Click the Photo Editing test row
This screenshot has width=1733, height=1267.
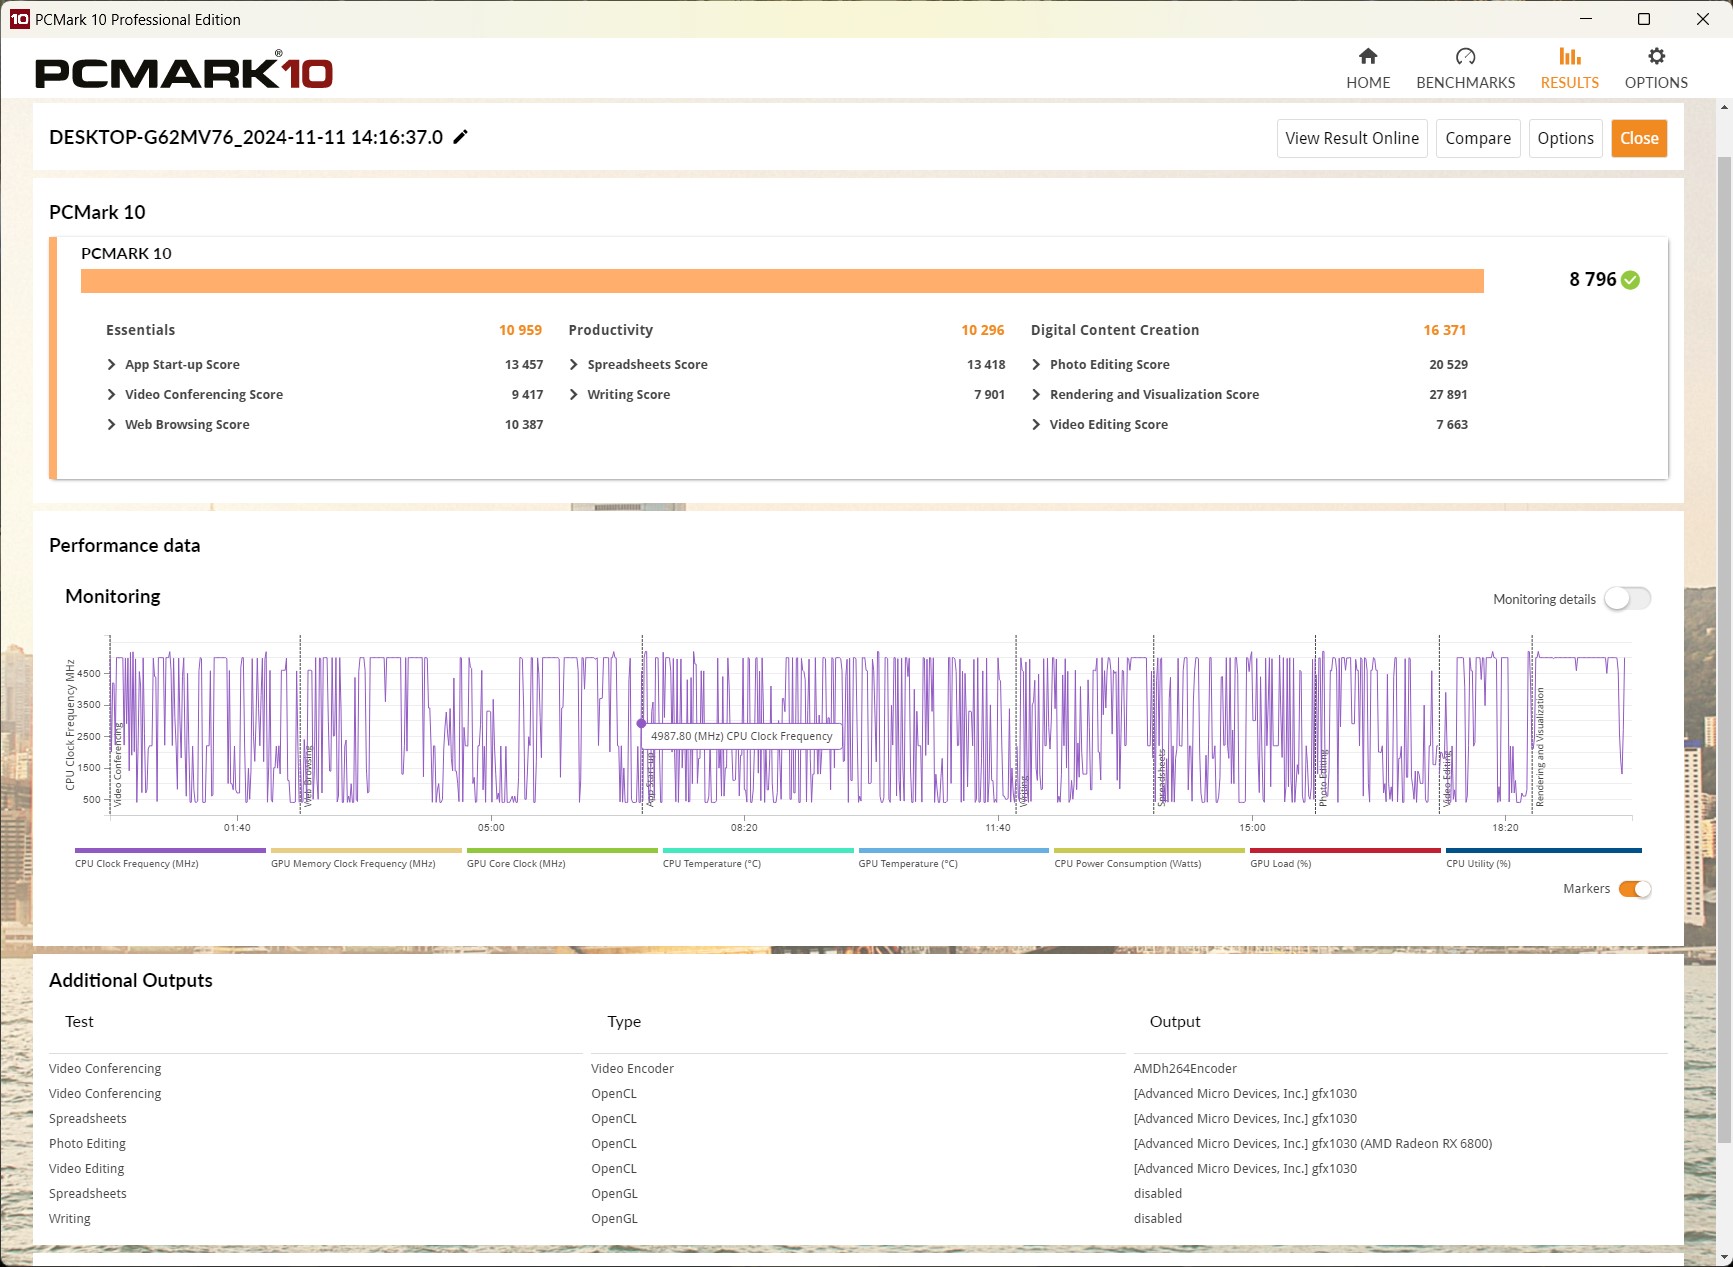click(x=87, y=1144)
